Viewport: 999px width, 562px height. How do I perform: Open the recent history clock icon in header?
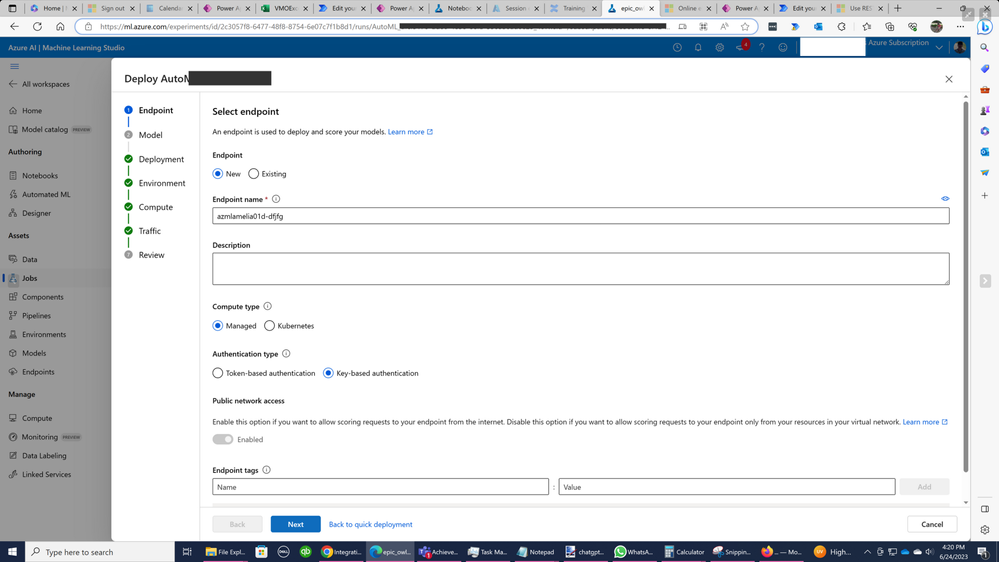[x=677, y=48]
